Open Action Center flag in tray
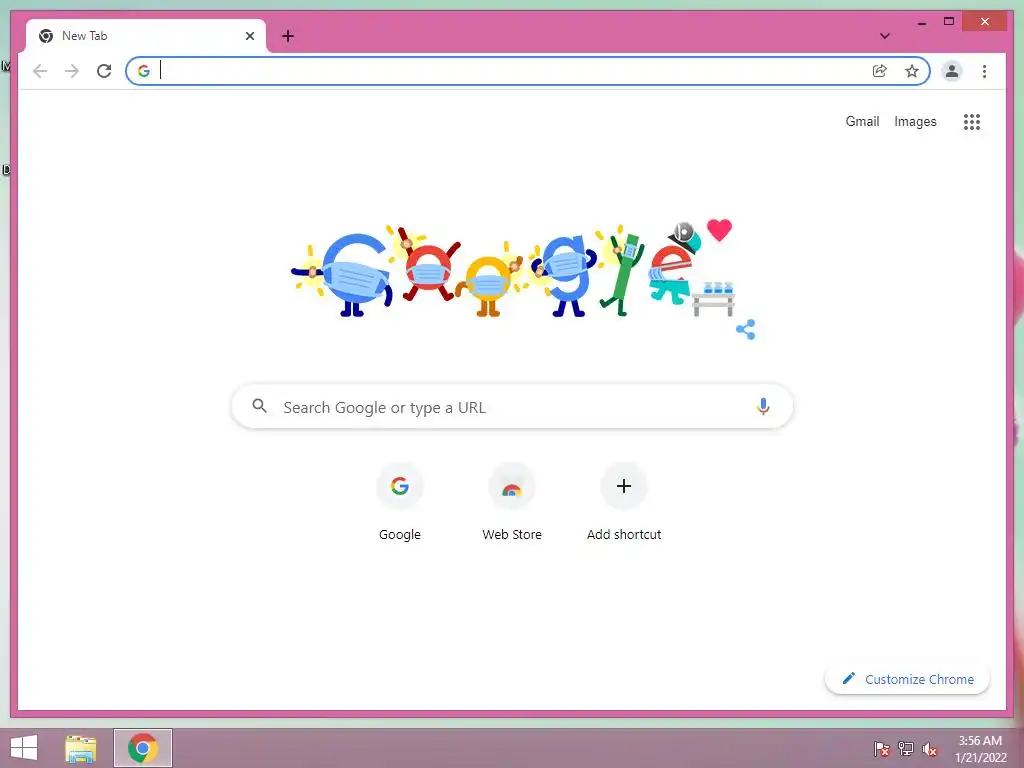1024x768 pixels. (882, 749)
